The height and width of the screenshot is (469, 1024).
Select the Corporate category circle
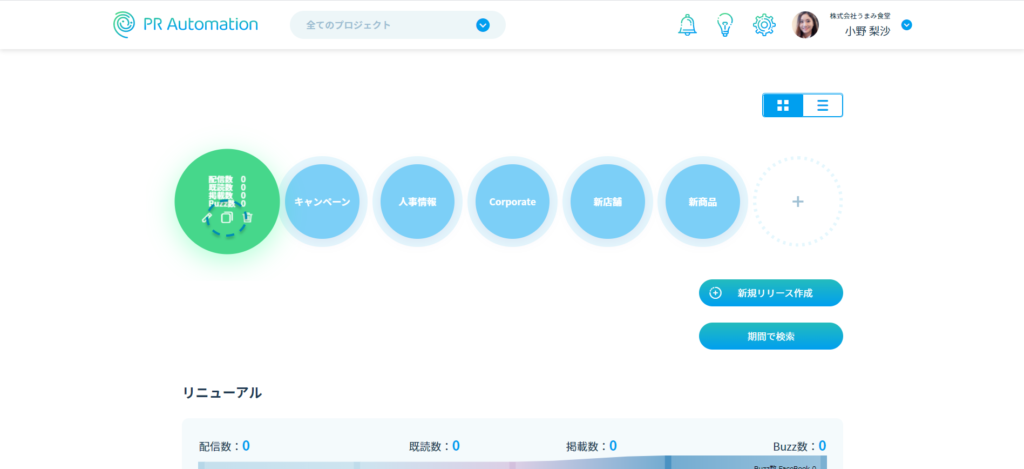tap(512, 202)
